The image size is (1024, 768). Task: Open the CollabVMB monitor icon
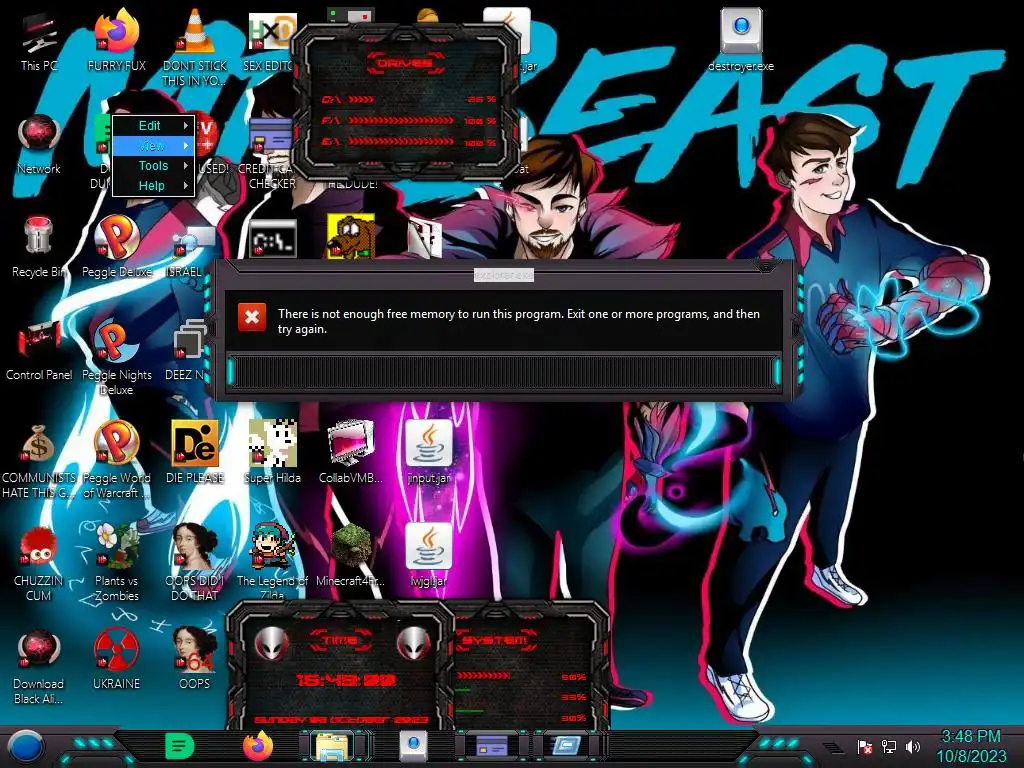pyautogui.click(x=351, y=452)
